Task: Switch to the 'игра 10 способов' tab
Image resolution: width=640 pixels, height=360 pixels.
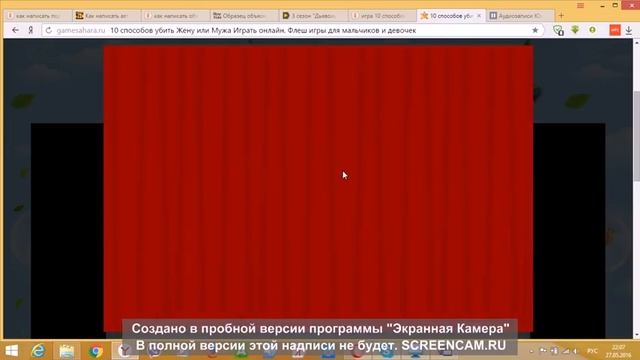Action: pos(382,16)
